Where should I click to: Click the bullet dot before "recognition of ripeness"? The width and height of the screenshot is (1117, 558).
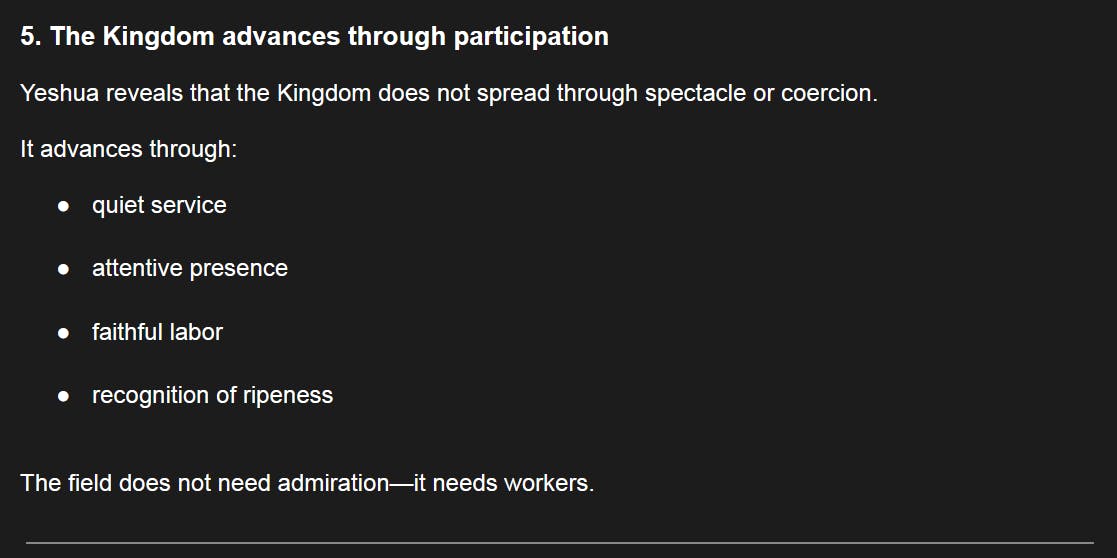pyautogui.click(x=63, y=396)
